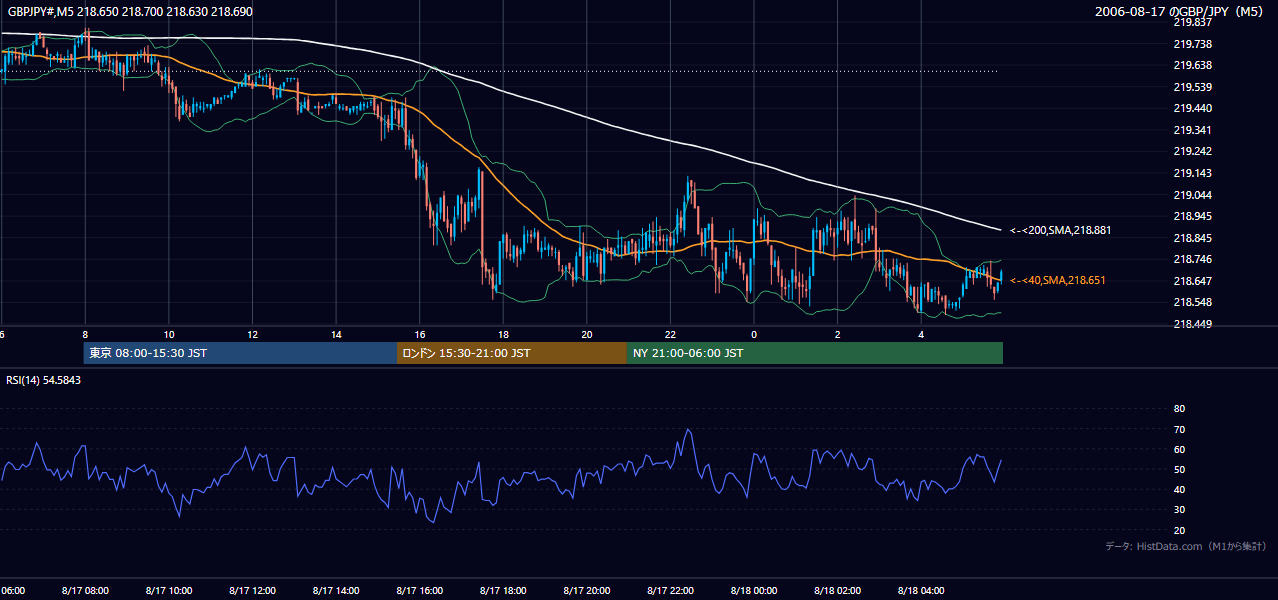The height and width of the screenshot is (600, 1278).
Task: Click the GBPJPY#,M5 symbol header text
Action: coord(129,10)
